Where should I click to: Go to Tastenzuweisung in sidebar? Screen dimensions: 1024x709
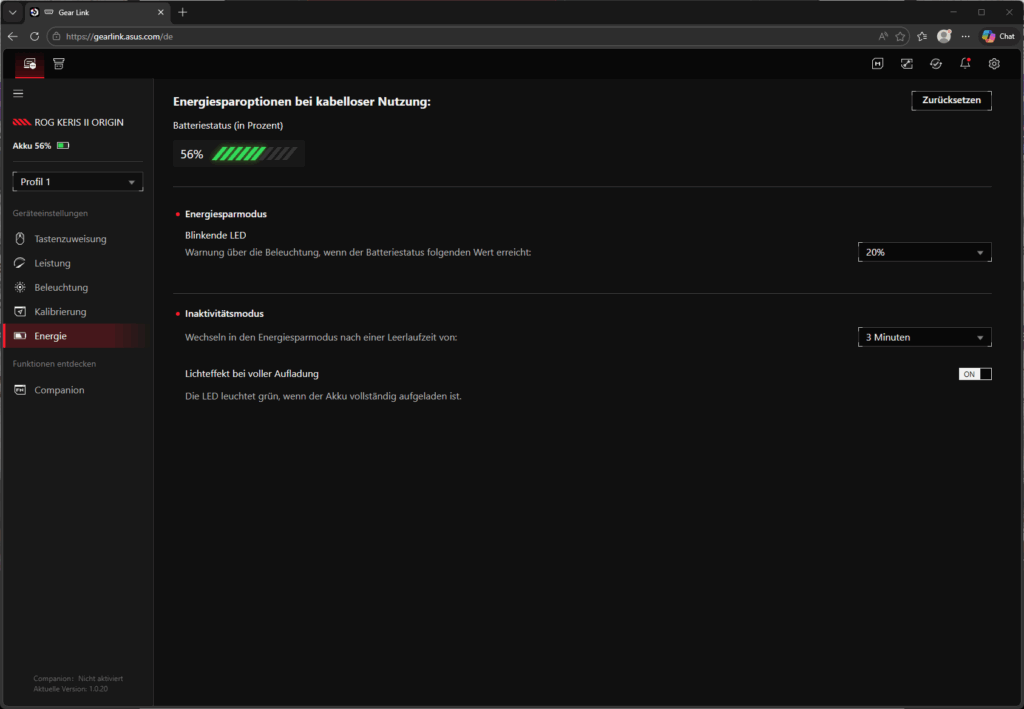pyautogui.click(x=70, y=239)
